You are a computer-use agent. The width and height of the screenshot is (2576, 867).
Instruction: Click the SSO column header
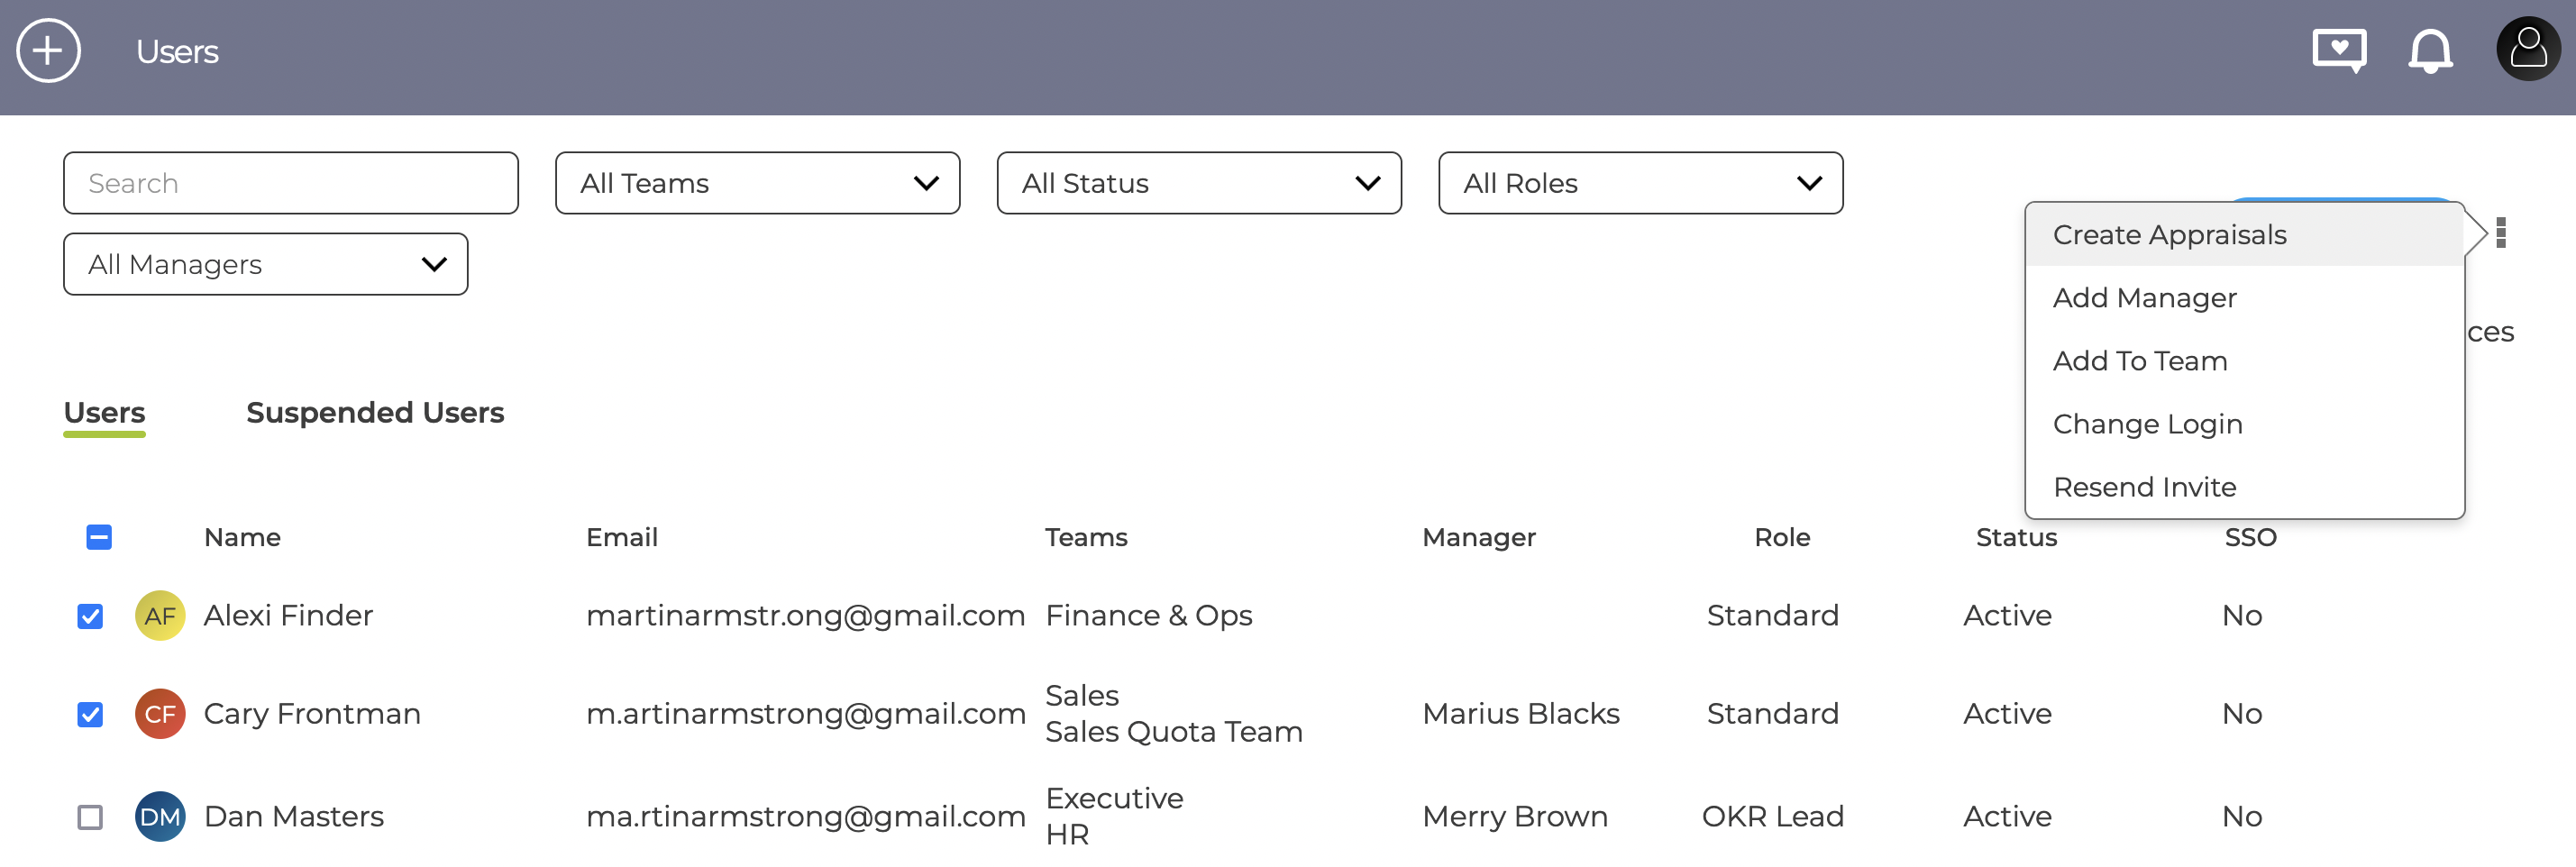pyautogui.click(x=2250, y=538)
